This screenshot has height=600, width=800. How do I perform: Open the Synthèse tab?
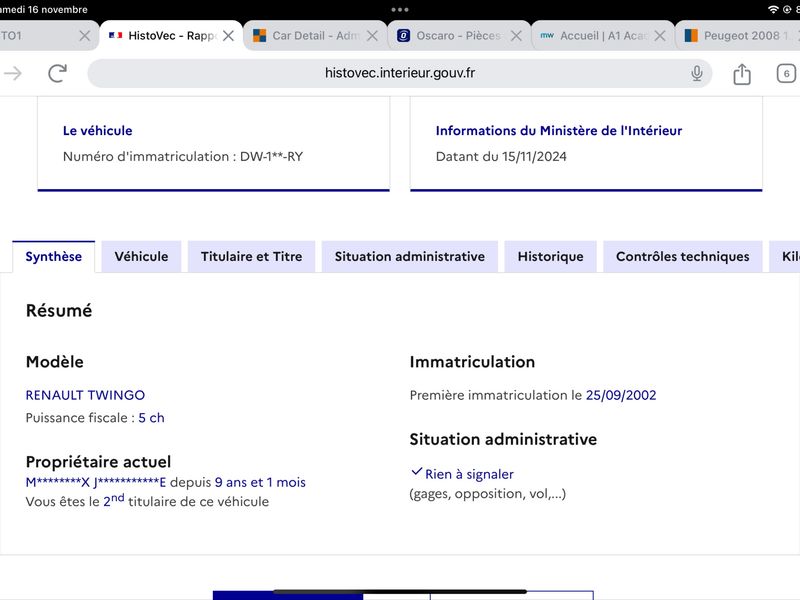54,257
